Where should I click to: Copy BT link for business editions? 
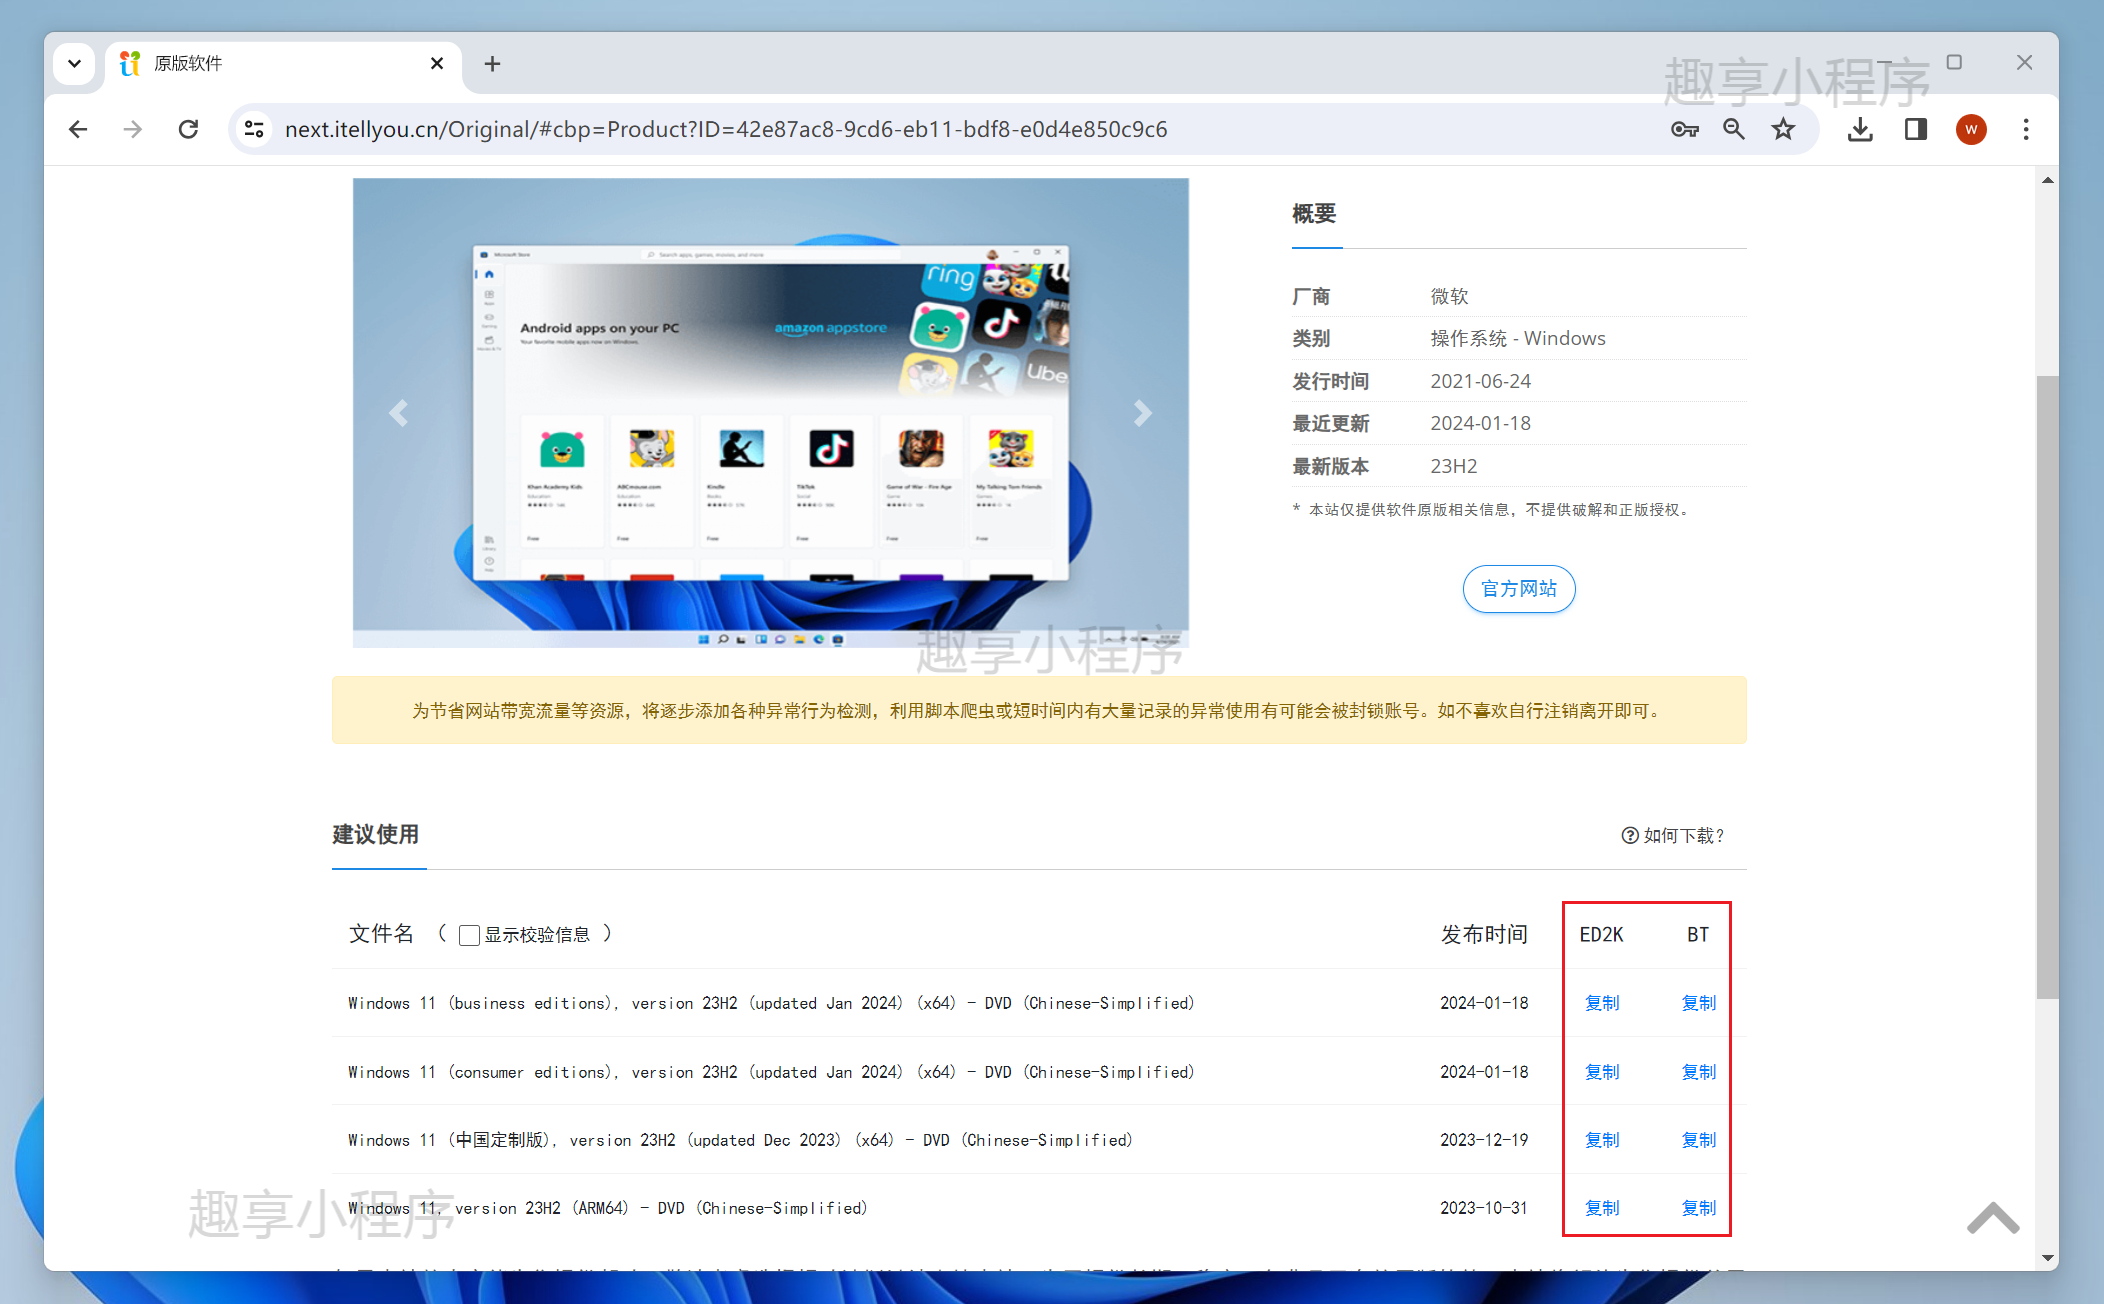click(x=1698, y=1003)
